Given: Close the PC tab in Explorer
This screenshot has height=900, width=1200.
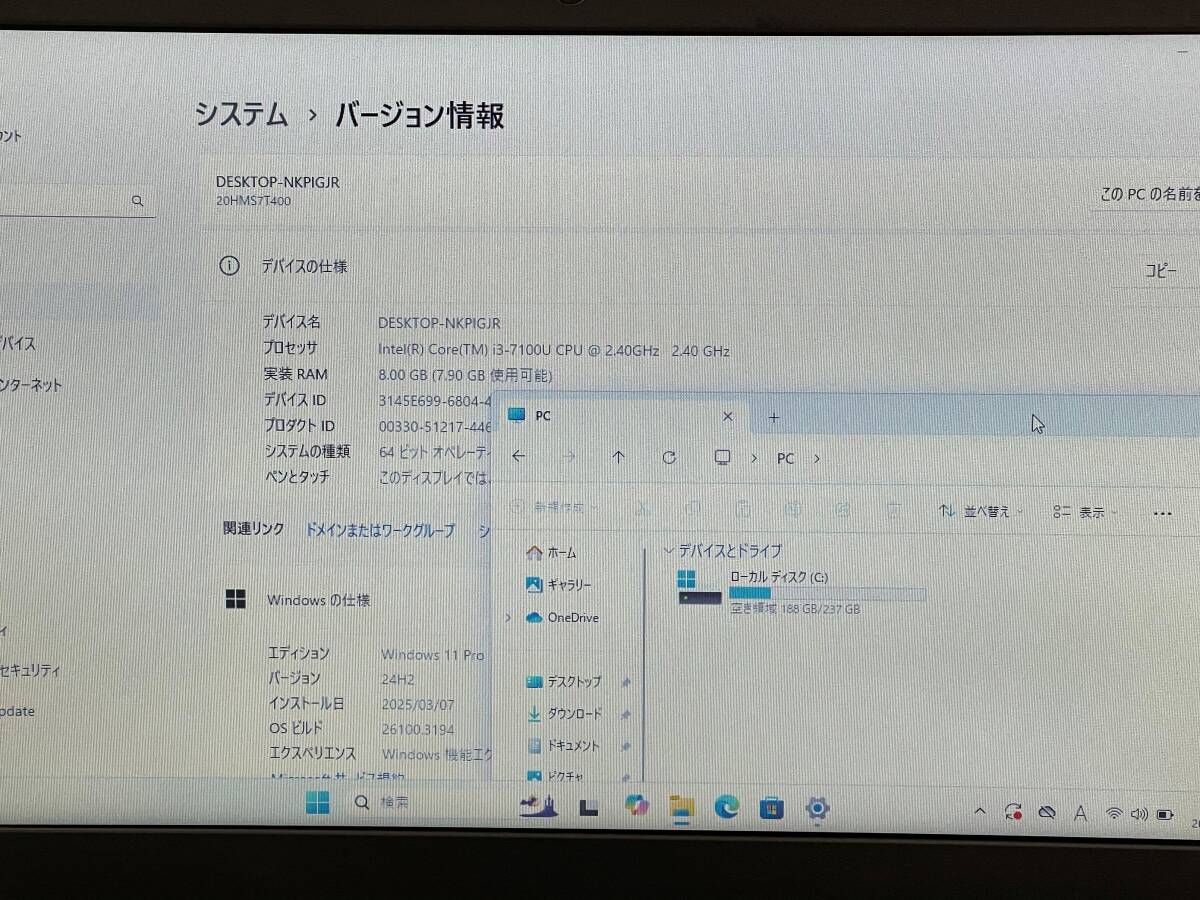Looking at the screenshot, I should [x=728, y=416].
